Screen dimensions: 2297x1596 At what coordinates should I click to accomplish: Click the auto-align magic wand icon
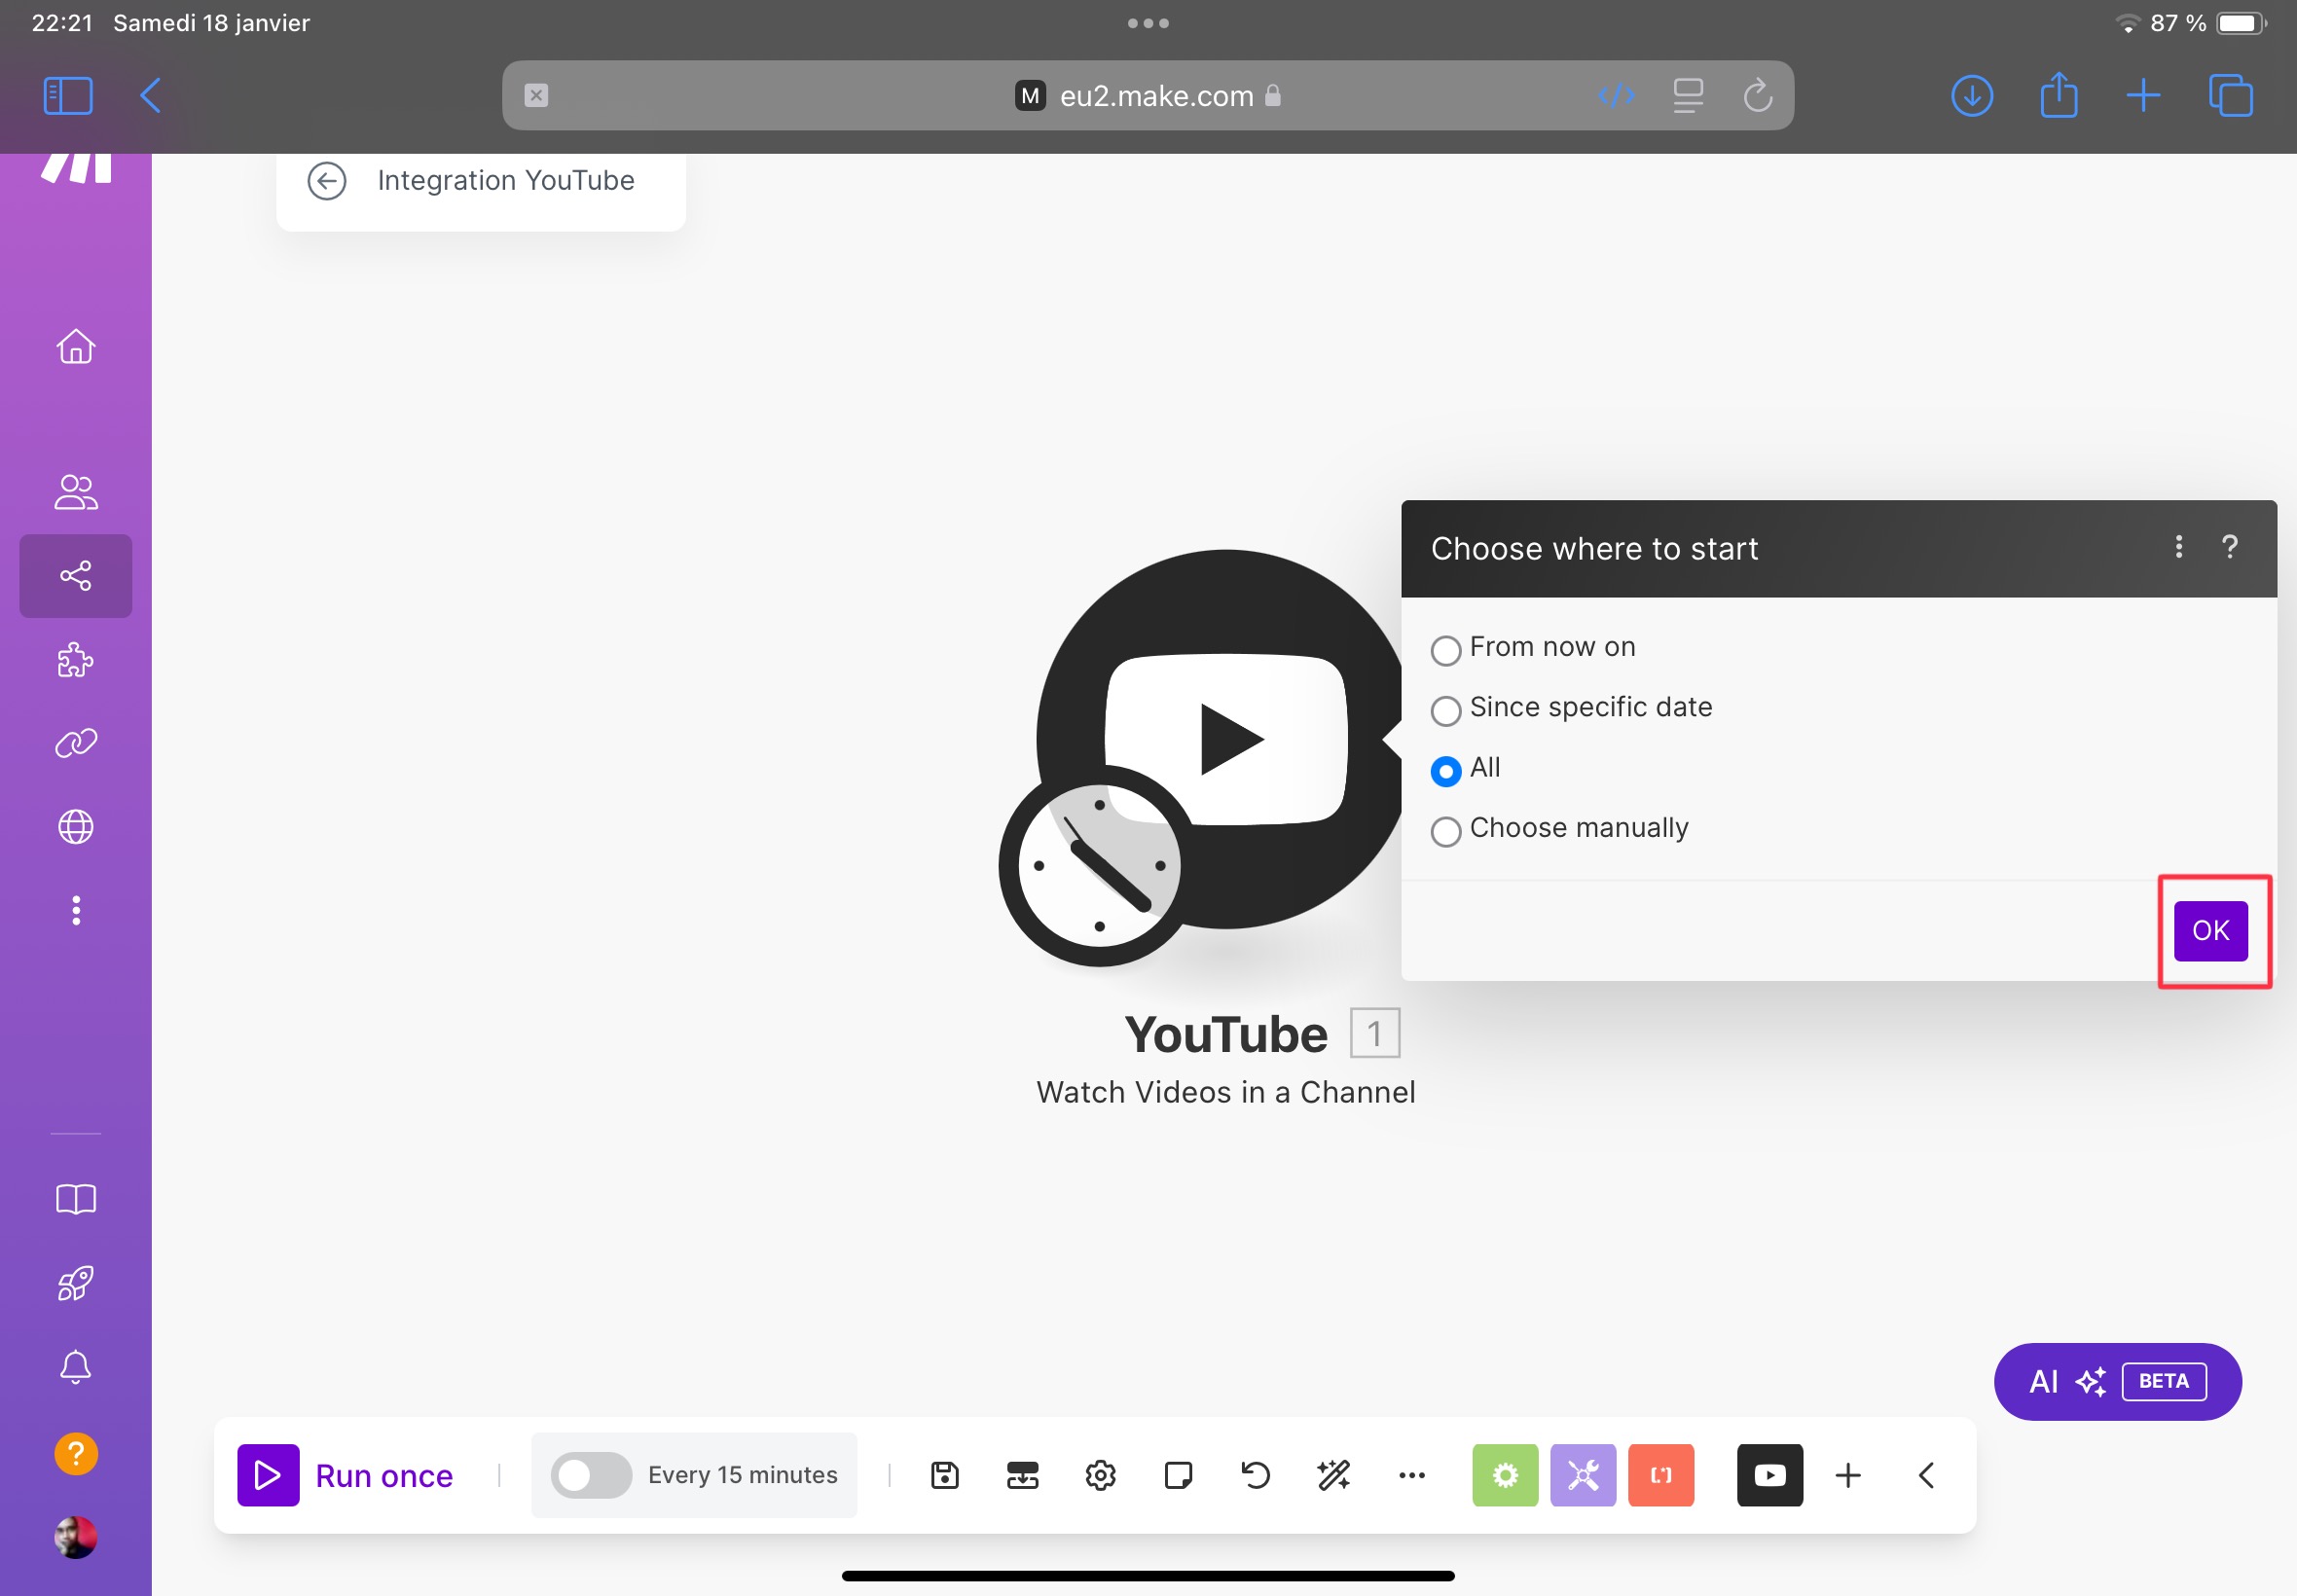[1334, 1475]
